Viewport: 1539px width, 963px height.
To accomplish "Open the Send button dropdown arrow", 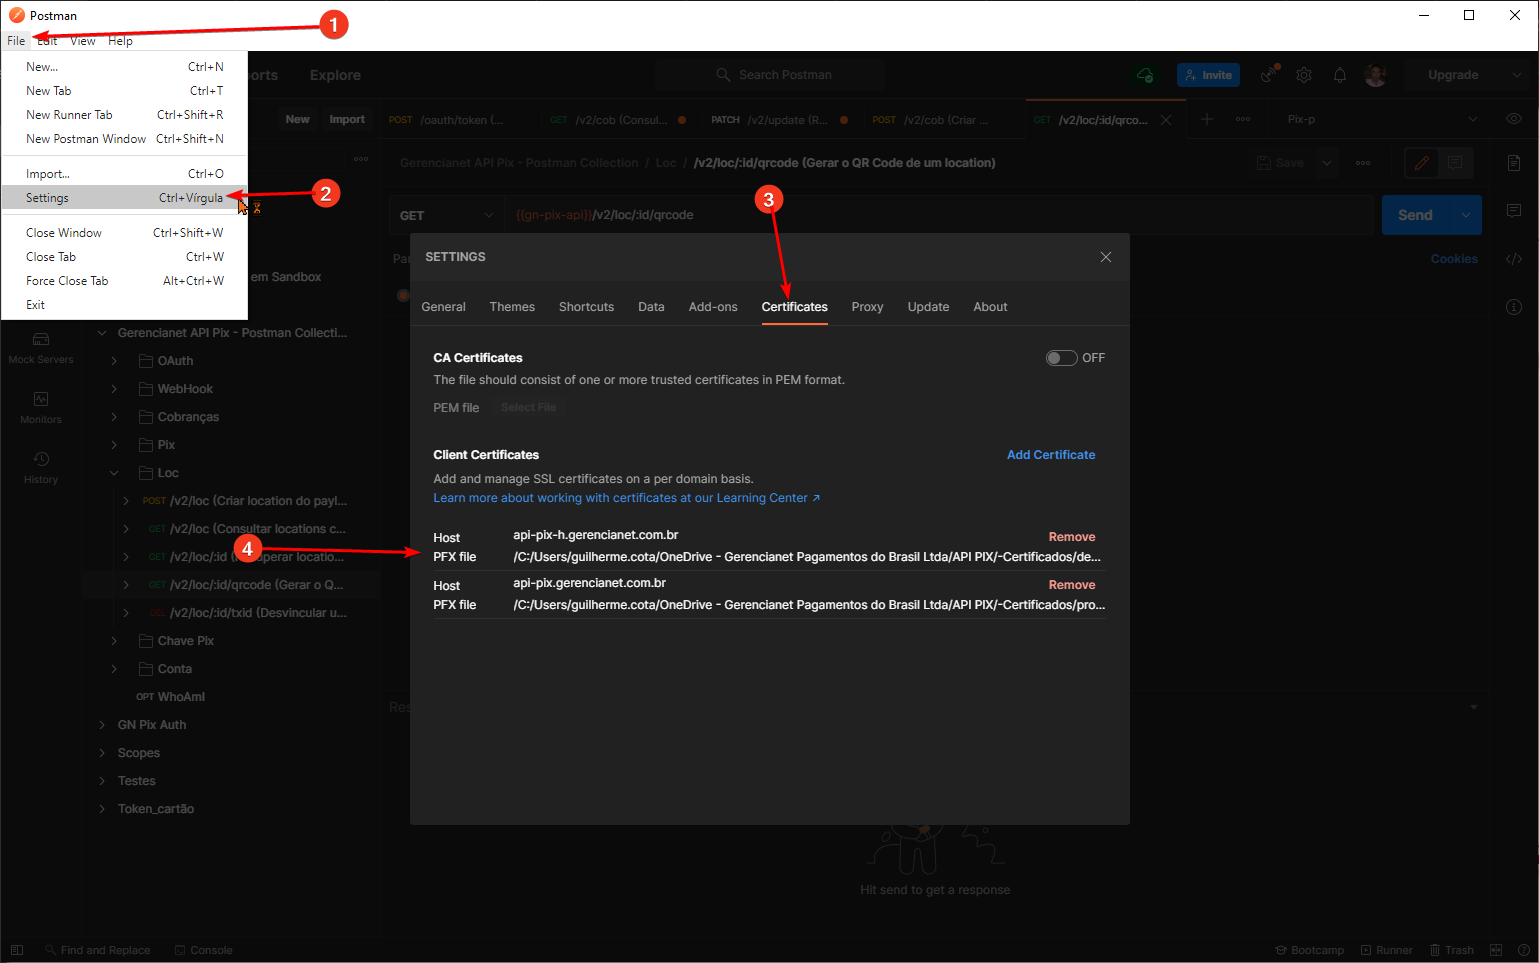I will [x=1466, y=215].
